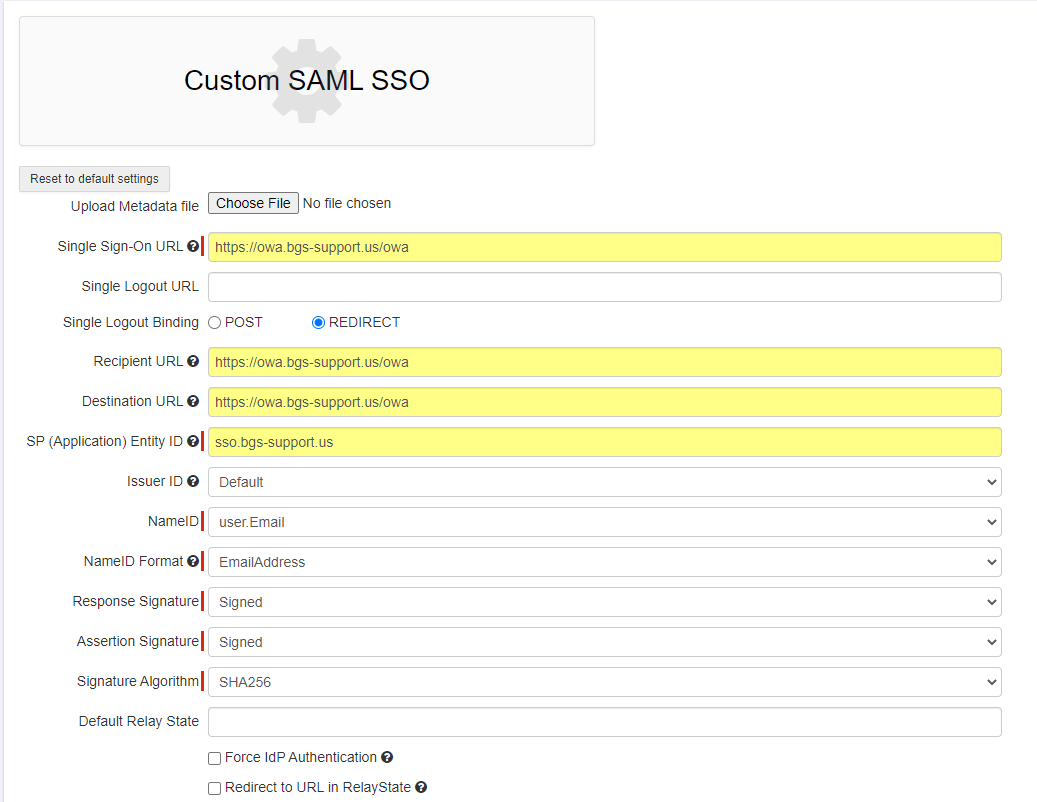
Task: Open the Assertion Signature dropdown
Action: coord(604,642)
